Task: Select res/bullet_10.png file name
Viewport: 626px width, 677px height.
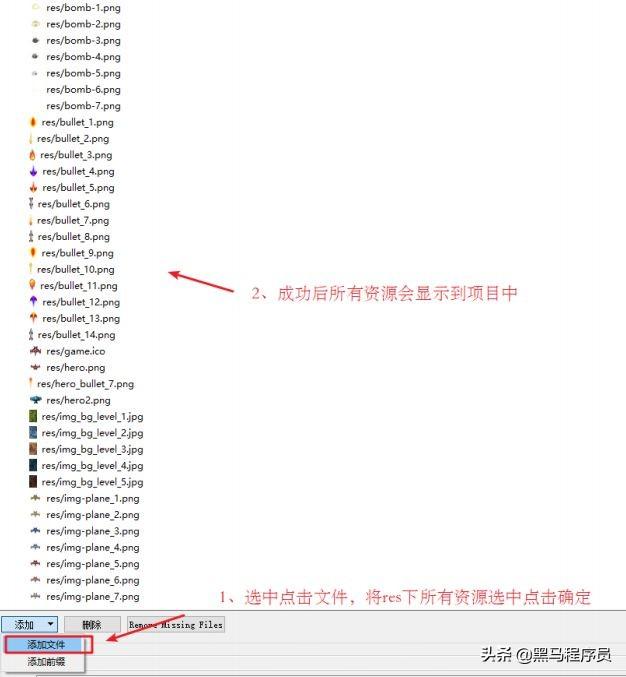Action: tap(76, 270)
